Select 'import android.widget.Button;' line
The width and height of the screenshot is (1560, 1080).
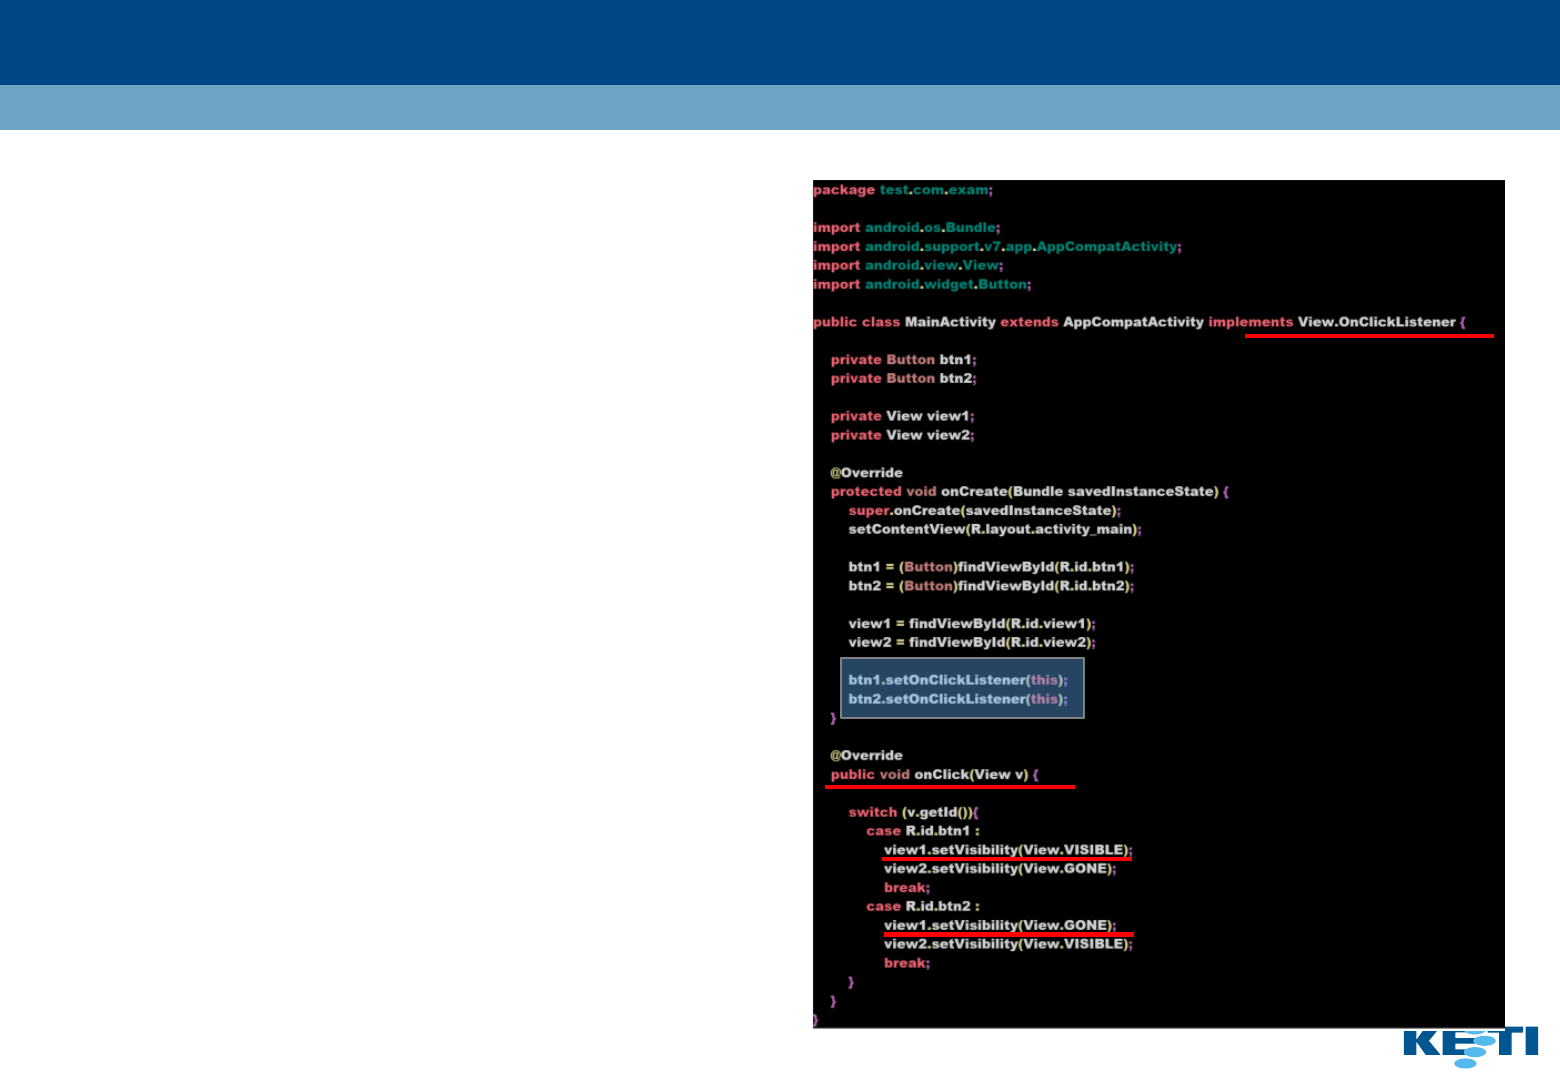922,285
